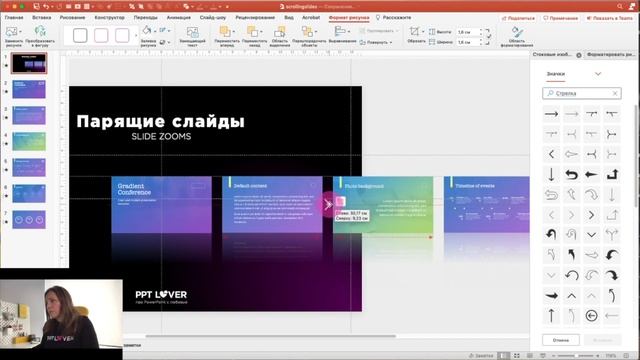The height and width of the screenshot is (360, 640).
Task: Select the counterclockwise circular arrow icon
Action: 571,276
